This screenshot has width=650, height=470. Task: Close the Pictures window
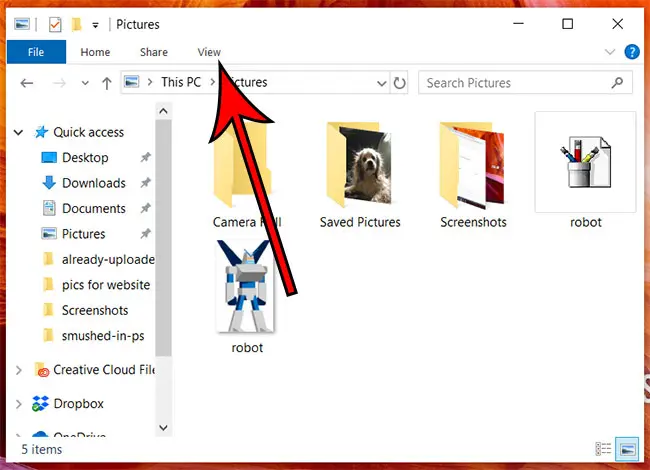[x=617, y=24]
